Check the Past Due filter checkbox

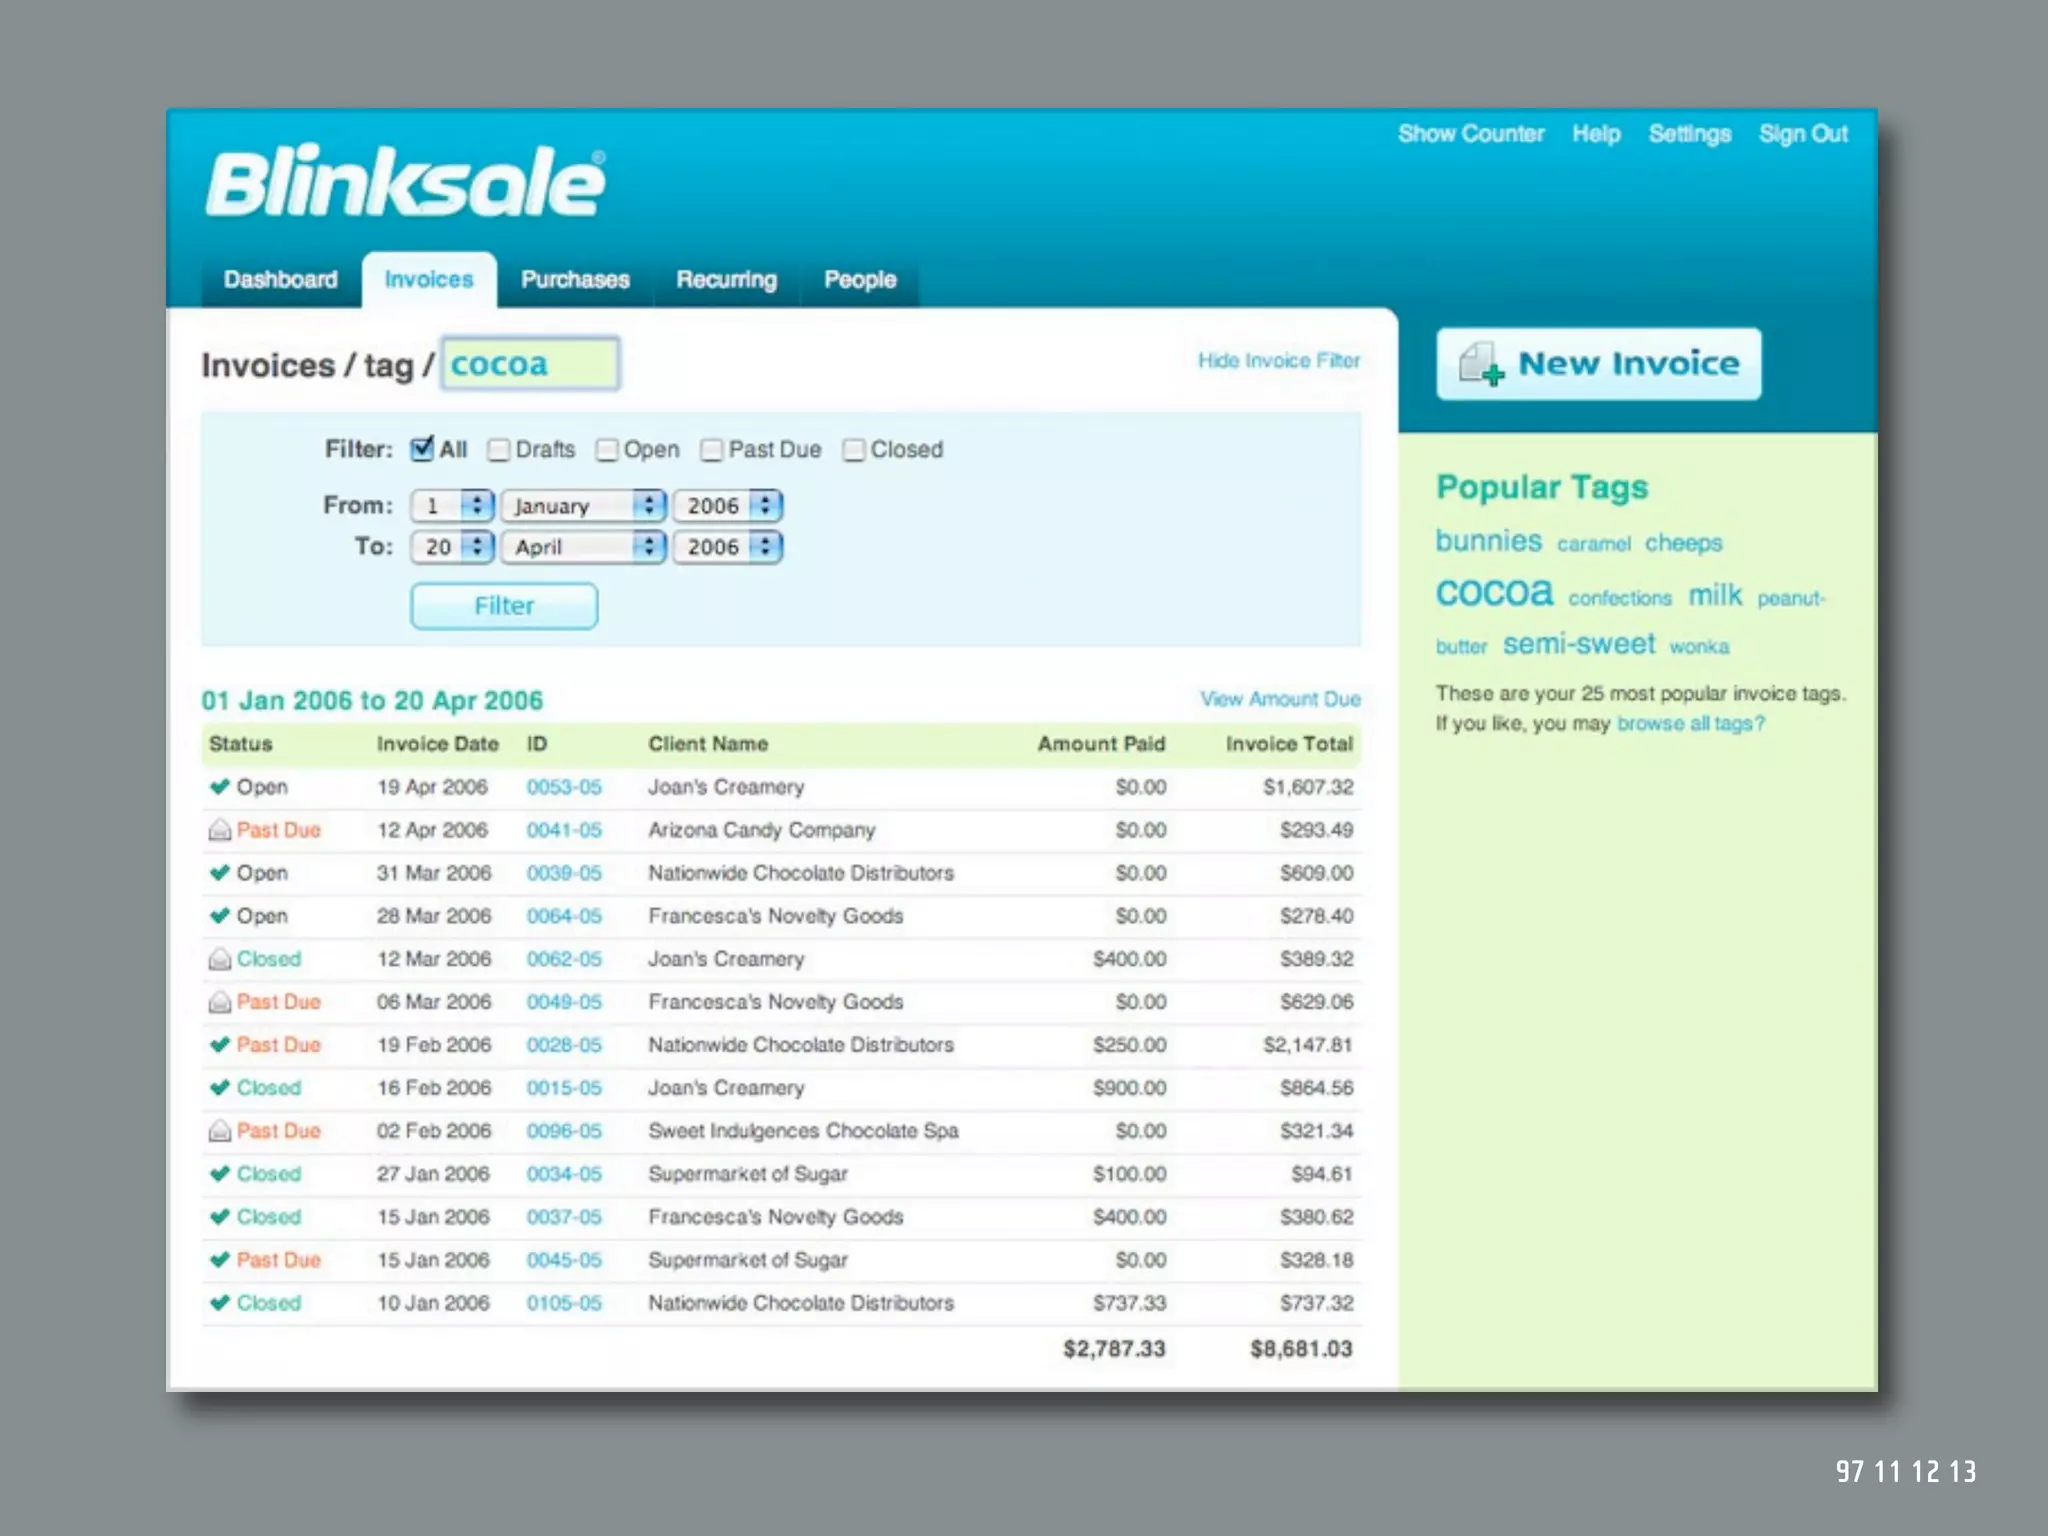point(711,450)
